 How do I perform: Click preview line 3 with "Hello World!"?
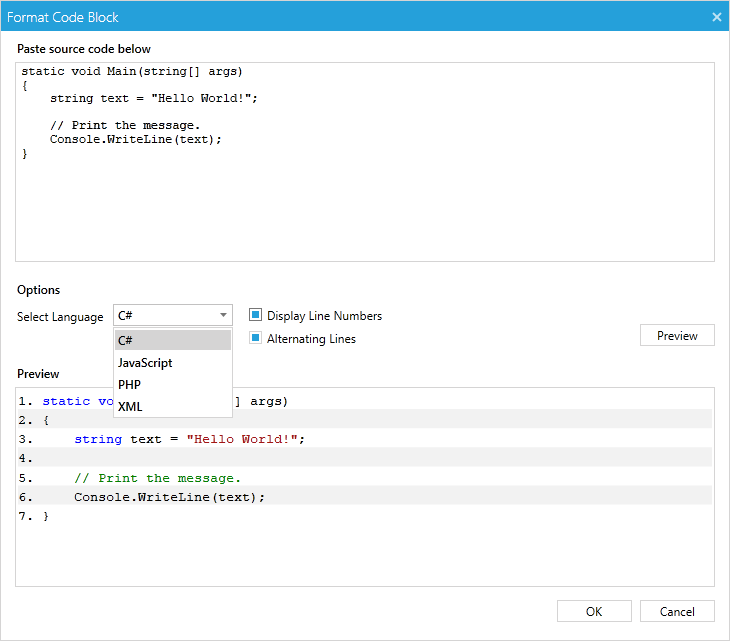click(x=365, y=439)
